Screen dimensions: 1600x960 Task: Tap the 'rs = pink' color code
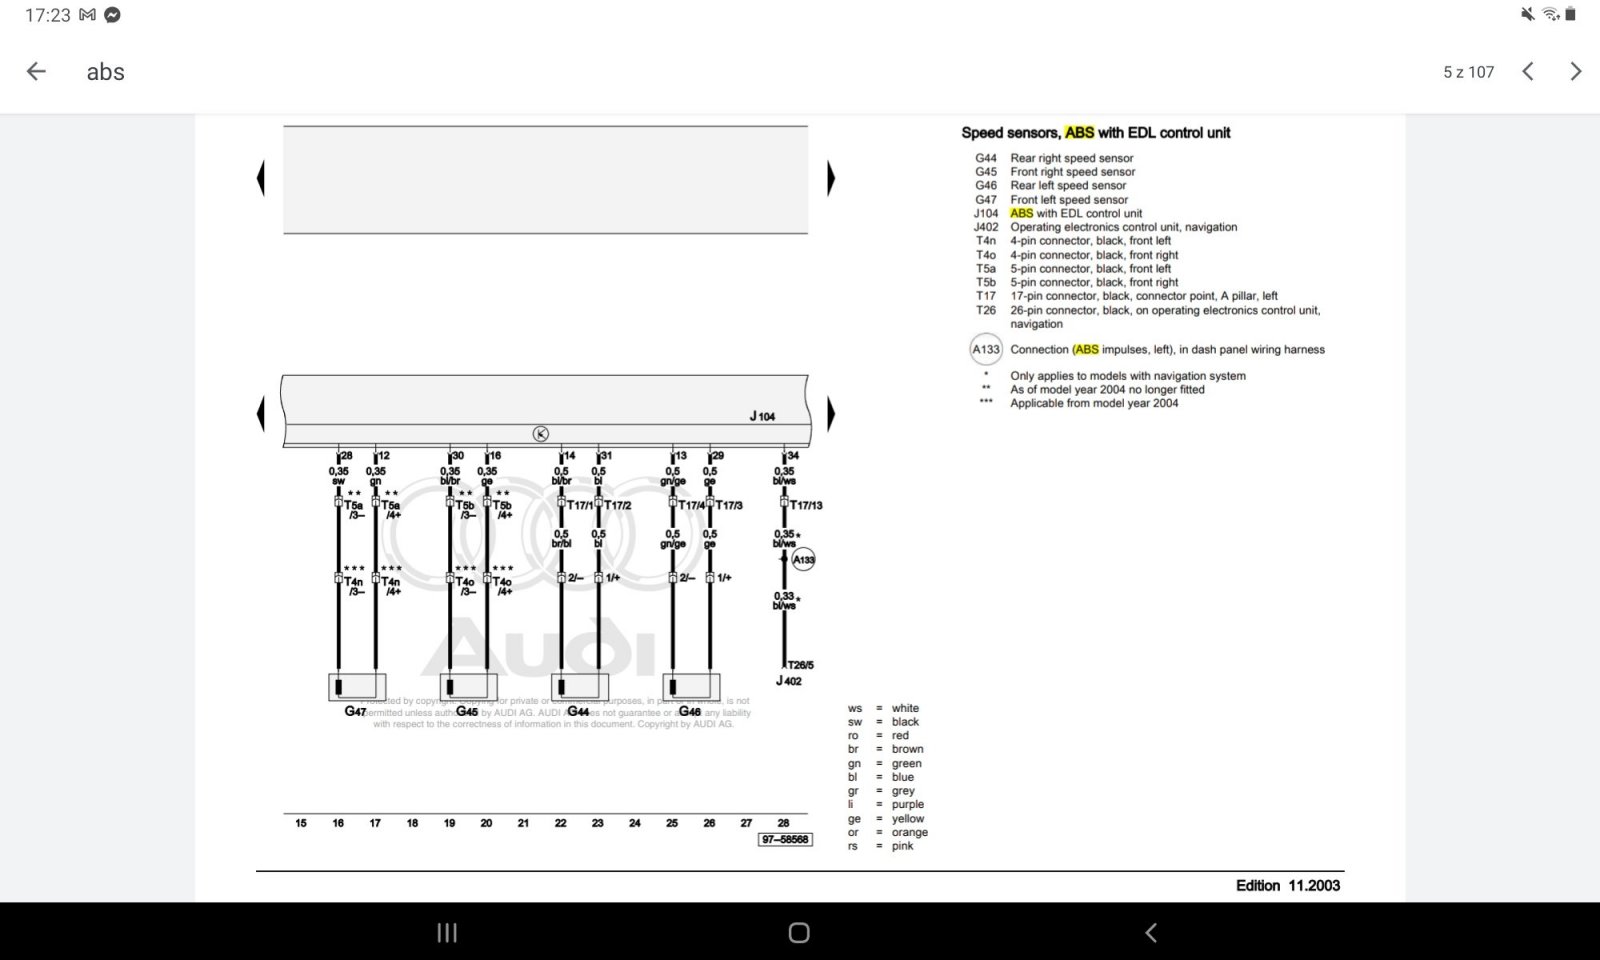(881, 846)
